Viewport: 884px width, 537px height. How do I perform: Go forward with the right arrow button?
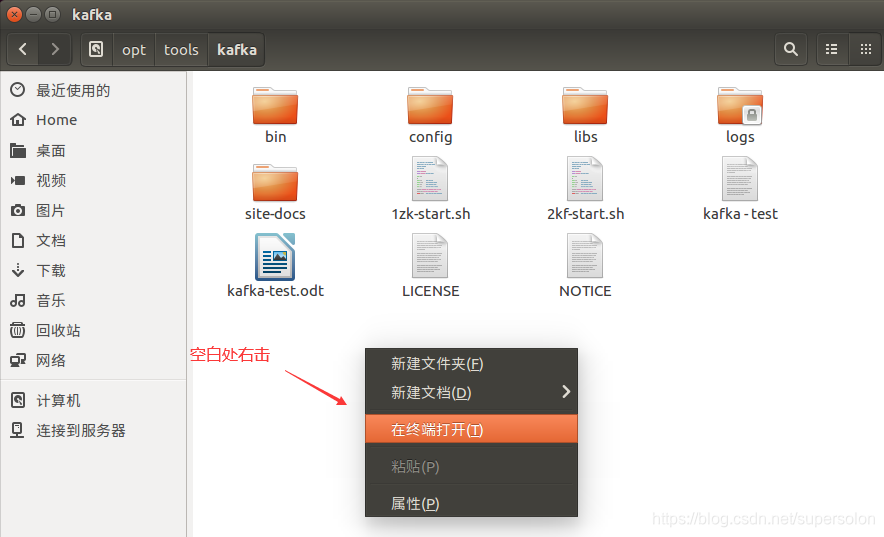pyautogui.click(x=55, y=50)
